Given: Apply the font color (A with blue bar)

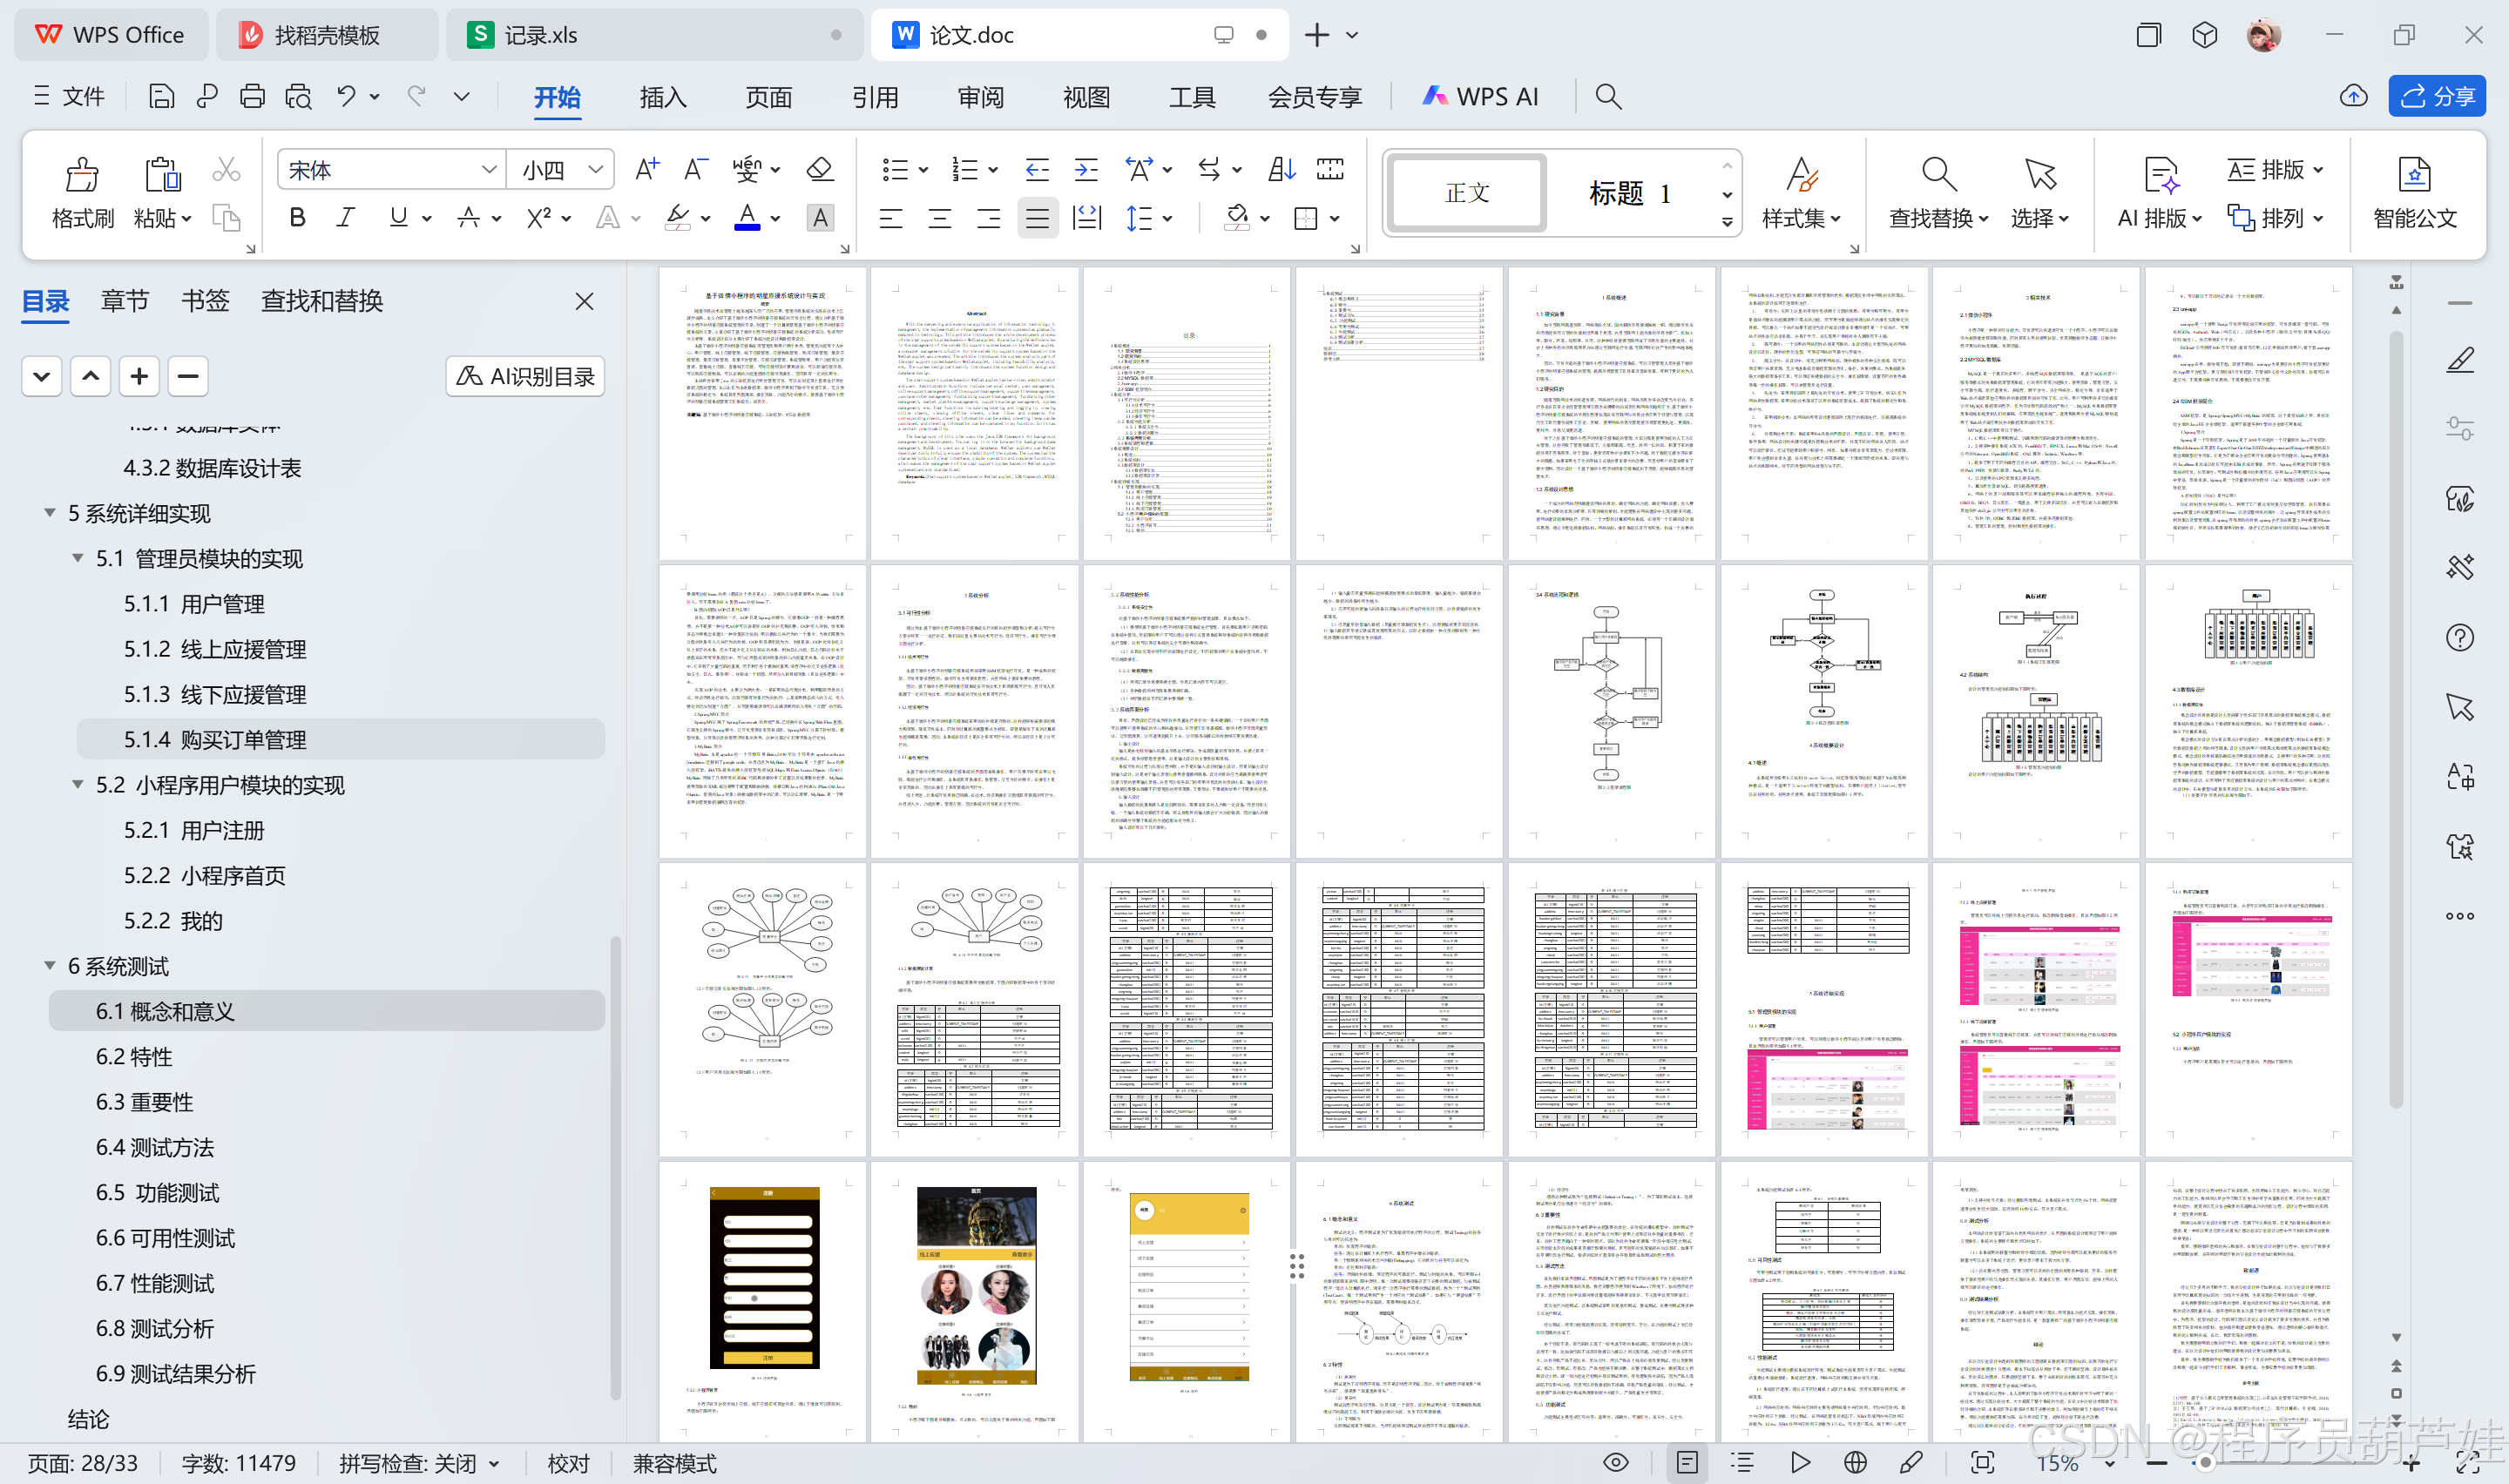Looking at the screenshot, I should click(x=747, y=218).
